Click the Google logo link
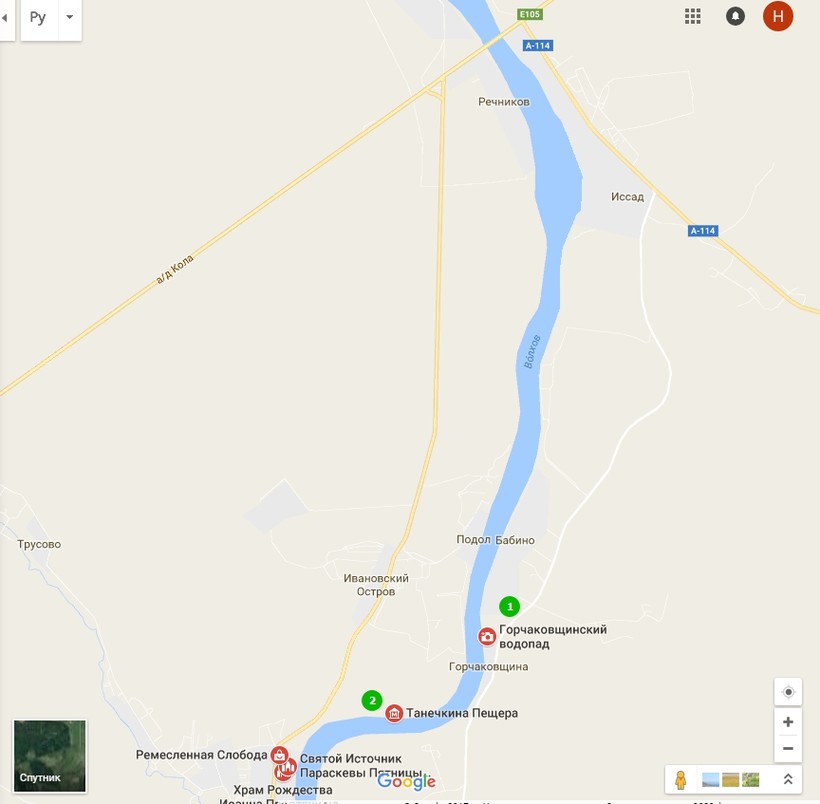The width and height of the screenshot is (820, 804). 406,782
